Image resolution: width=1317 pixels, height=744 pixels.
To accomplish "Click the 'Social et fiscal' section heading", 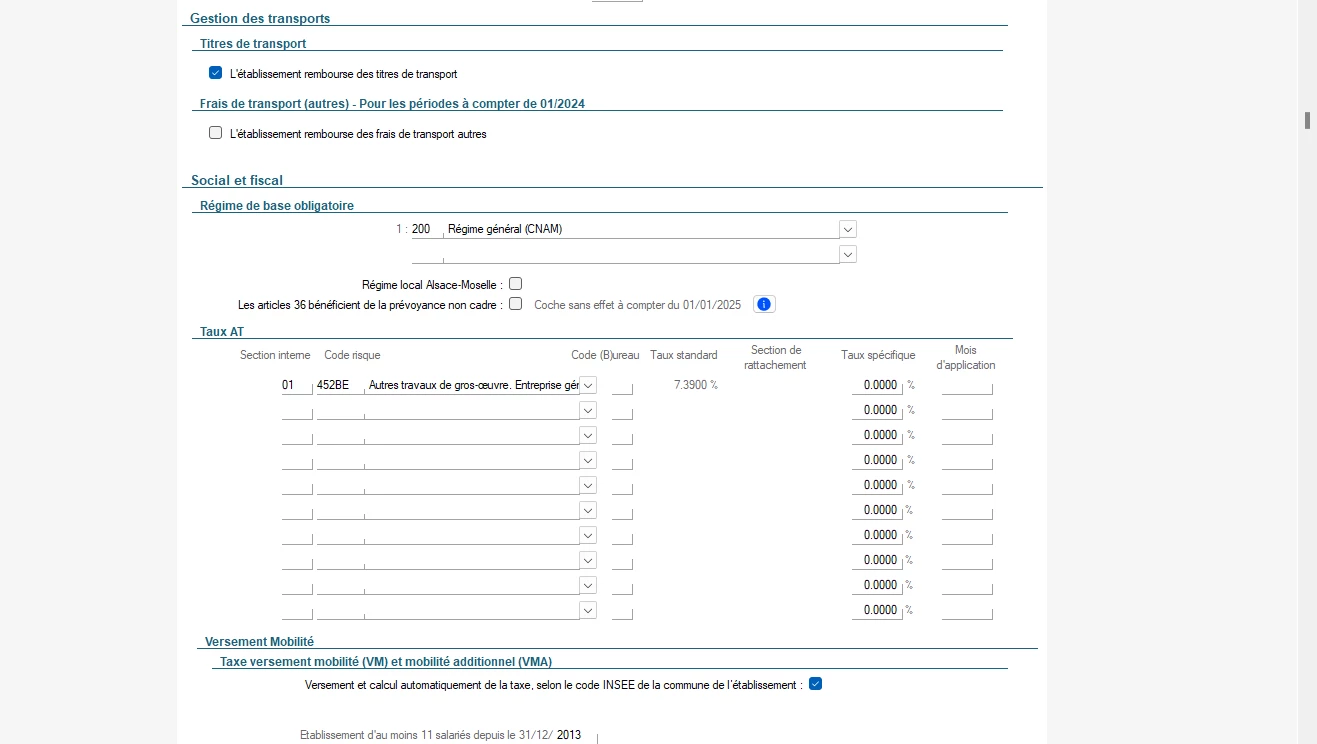I will tap(237, 180).
